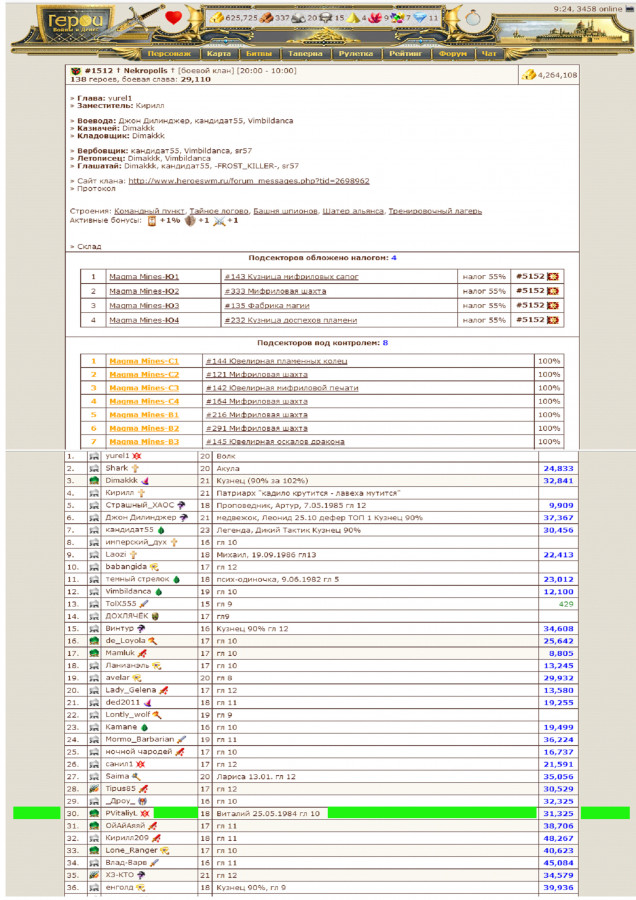Open the Тренировочный лагерь building link

click(x=435, y=211)
